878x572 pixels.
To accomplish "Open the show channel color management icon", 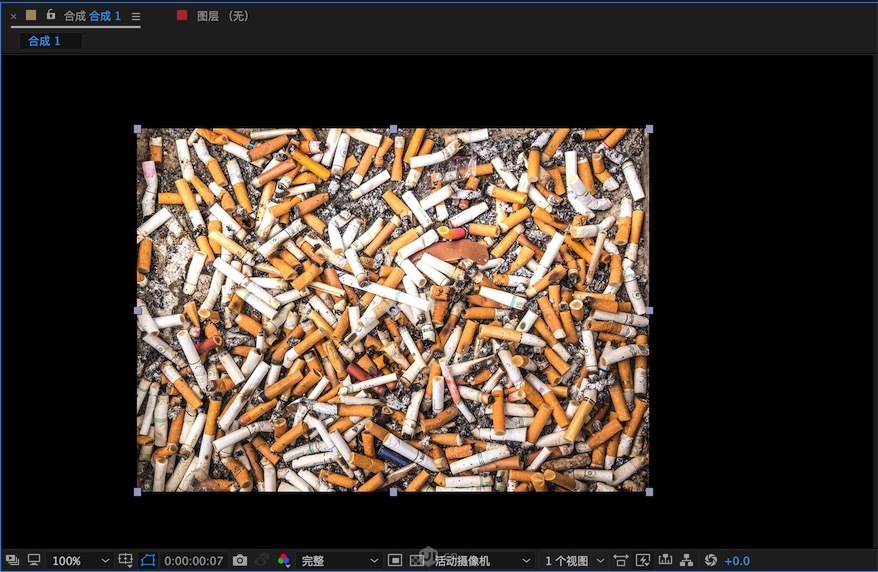I will point(284,561).
